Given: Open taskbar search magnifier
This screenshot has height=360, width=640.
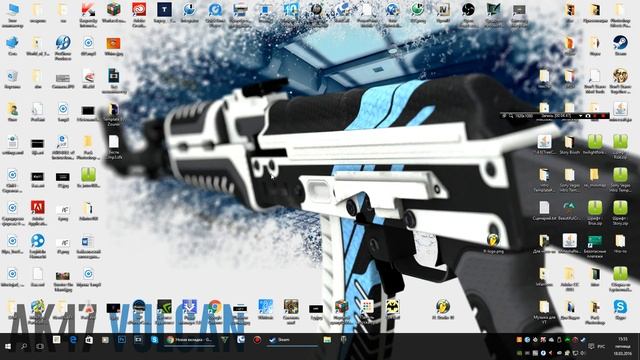Looking at the screenshot, I should pos(24,346).
